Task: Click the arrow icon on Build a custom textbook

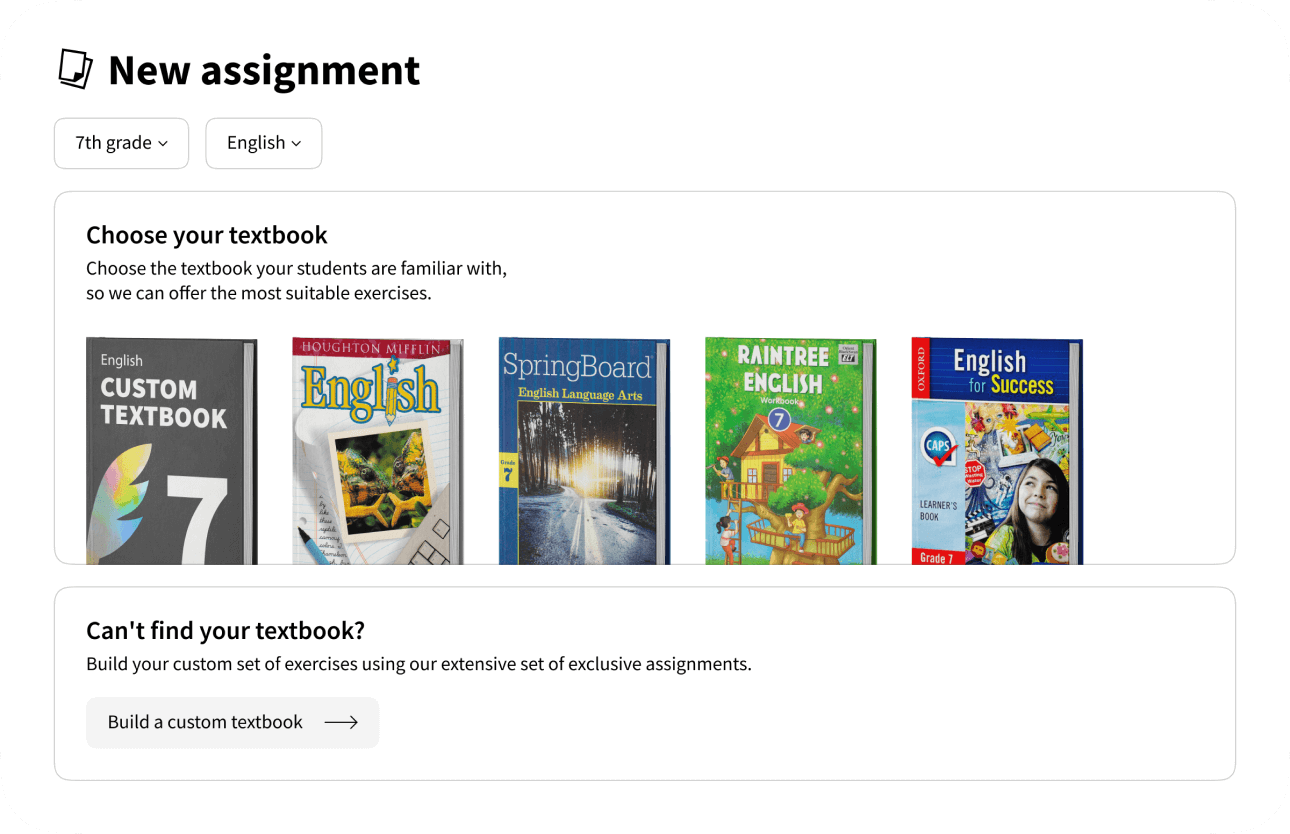Action: (x=341, y=722)
